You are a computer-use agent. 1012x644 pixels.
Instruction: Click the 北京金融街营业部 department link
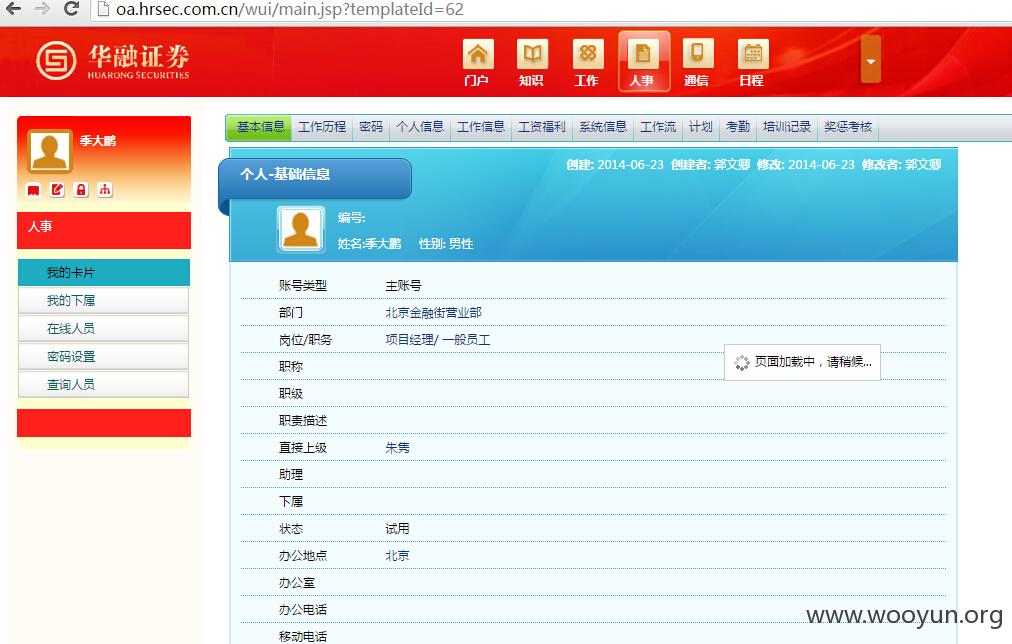433,313
